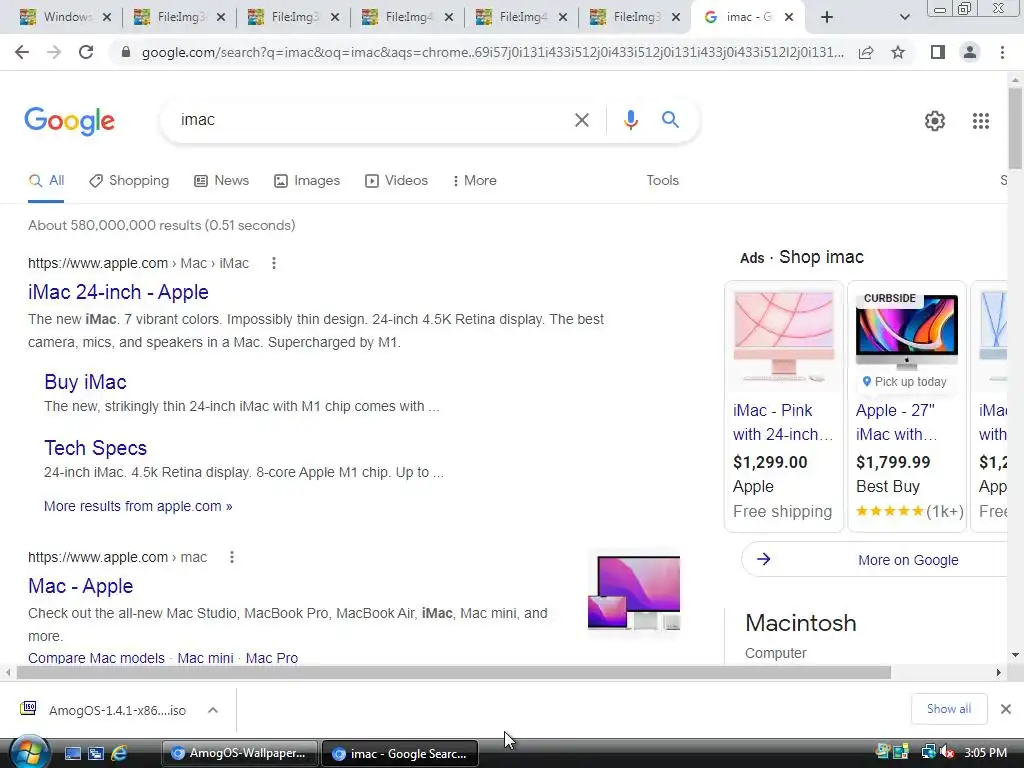Click the scroll right arrow

tap(999, 672)
